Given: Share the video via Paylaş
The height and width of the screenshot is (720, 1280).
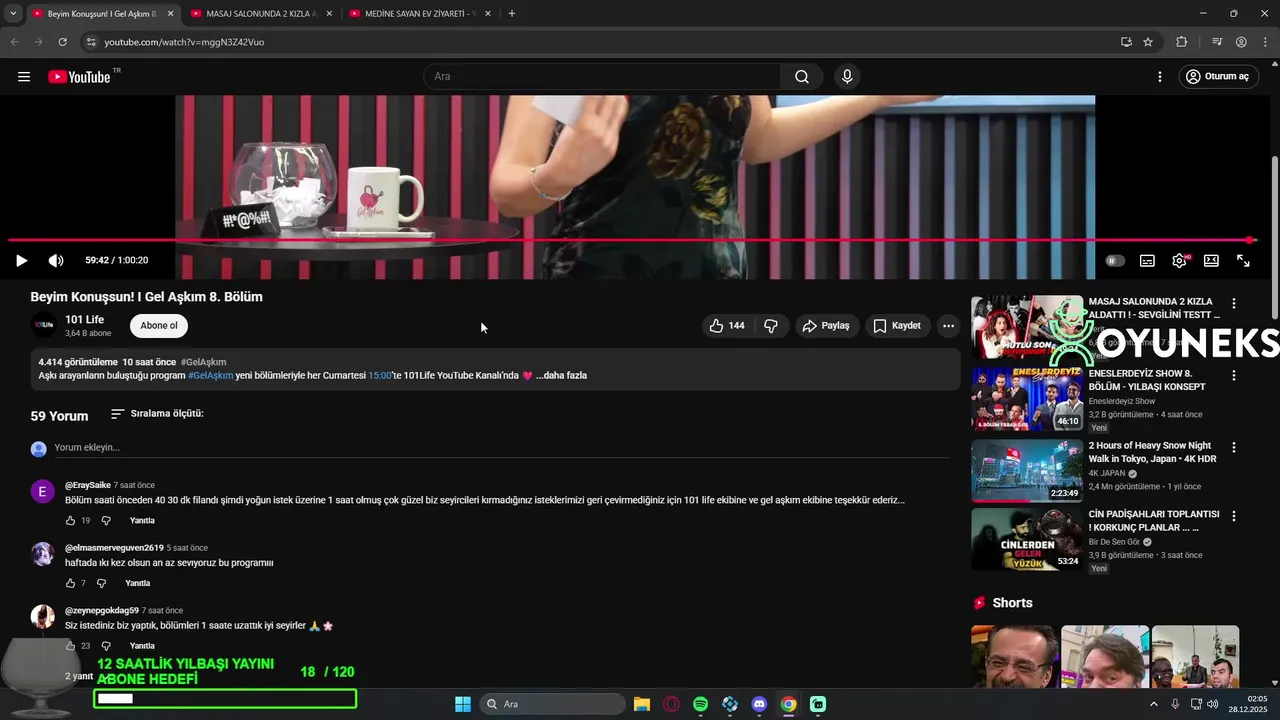Looking at the screenshot, I should click(826, 326).
